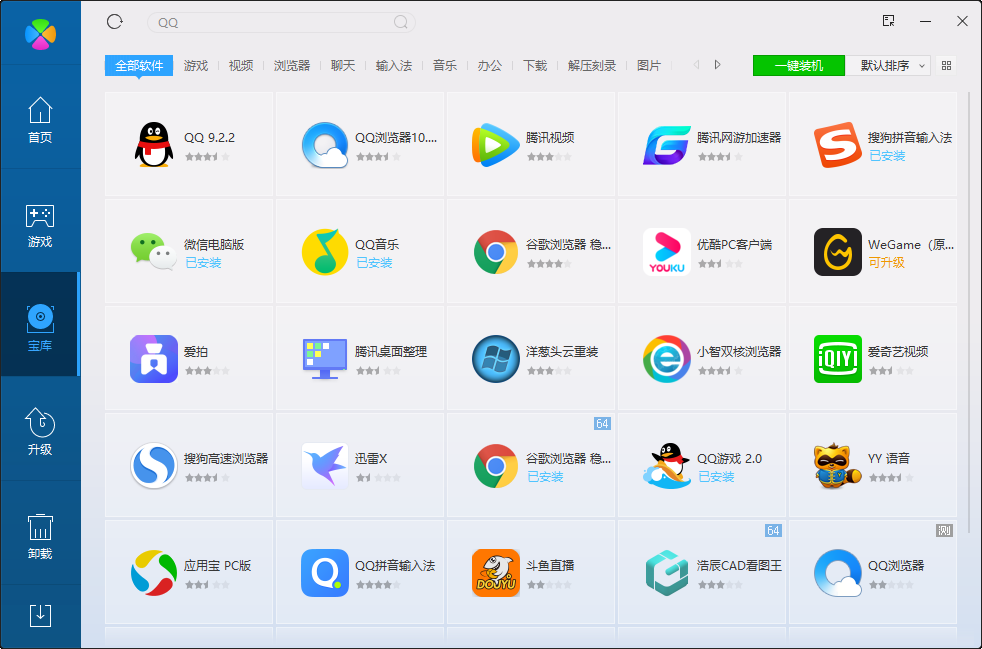The image size is (982, 649).
Task: Click 已安装 label under QQ音乐
Action: pyautogui.click(x=374, y=262)
